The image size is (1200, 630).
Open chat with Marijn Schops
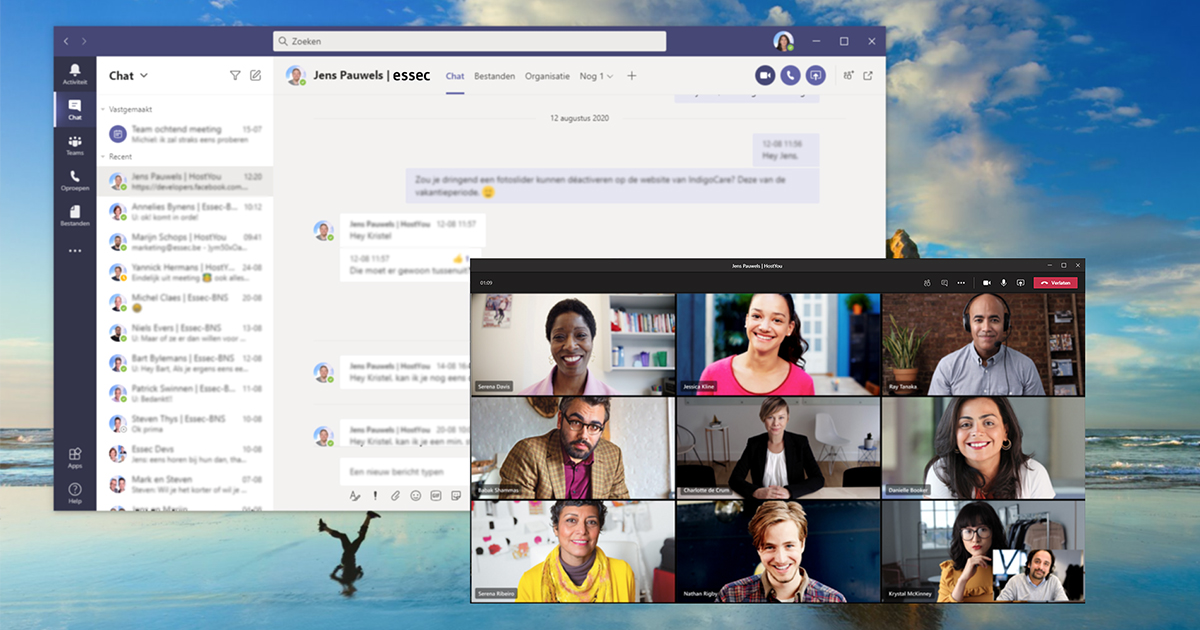185,242
